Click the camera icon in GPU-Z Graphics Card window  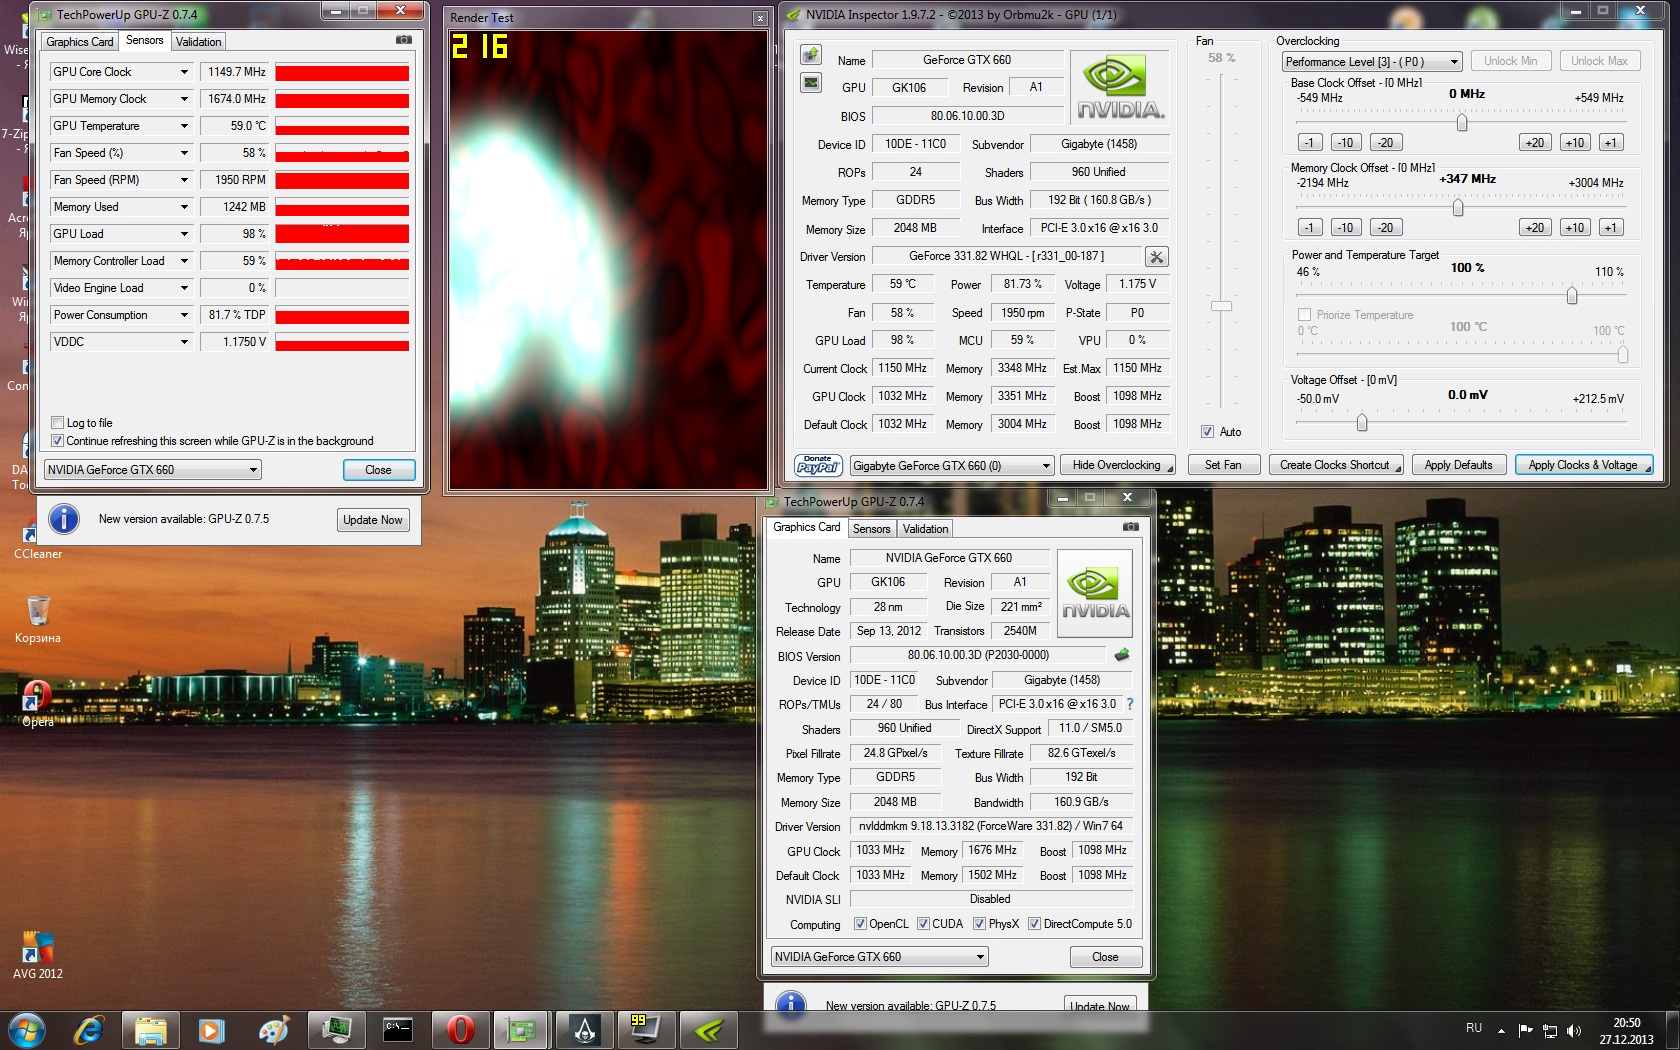click(1130, 527)
